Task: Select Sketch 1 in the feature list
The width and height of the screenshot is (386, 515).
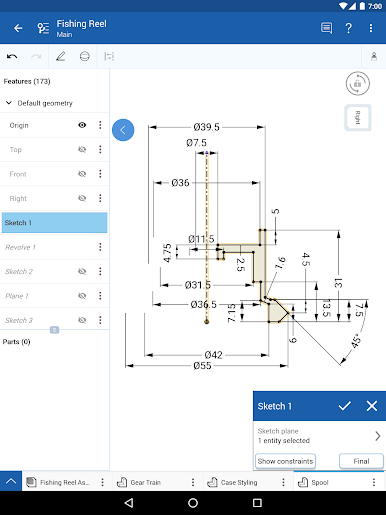Action: (54, 223)
